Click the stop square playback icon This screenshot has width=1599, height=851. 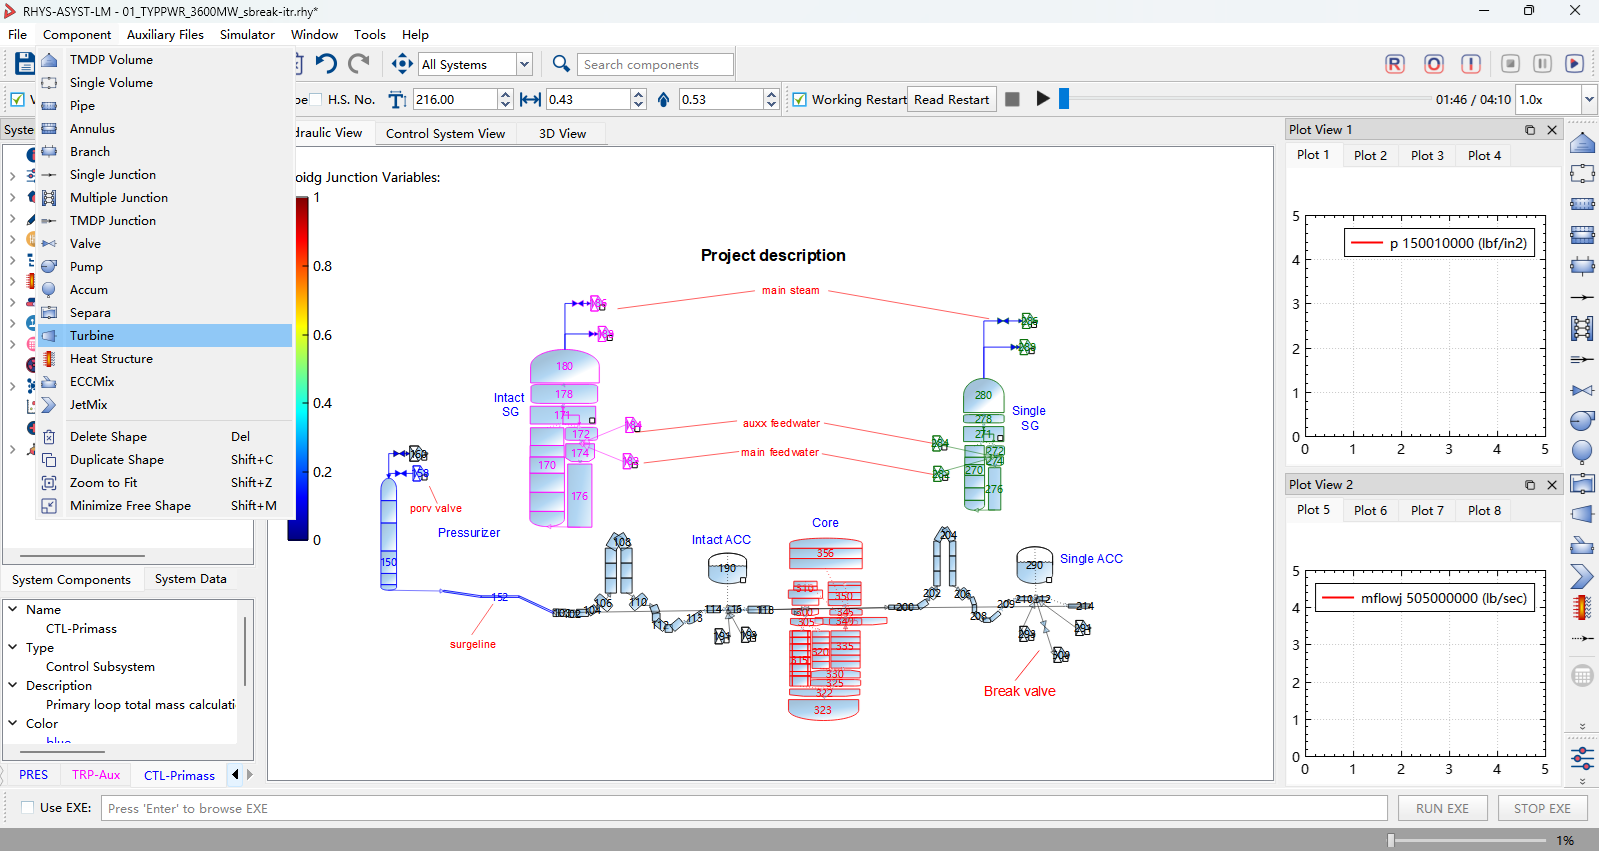coord(1012,99)
